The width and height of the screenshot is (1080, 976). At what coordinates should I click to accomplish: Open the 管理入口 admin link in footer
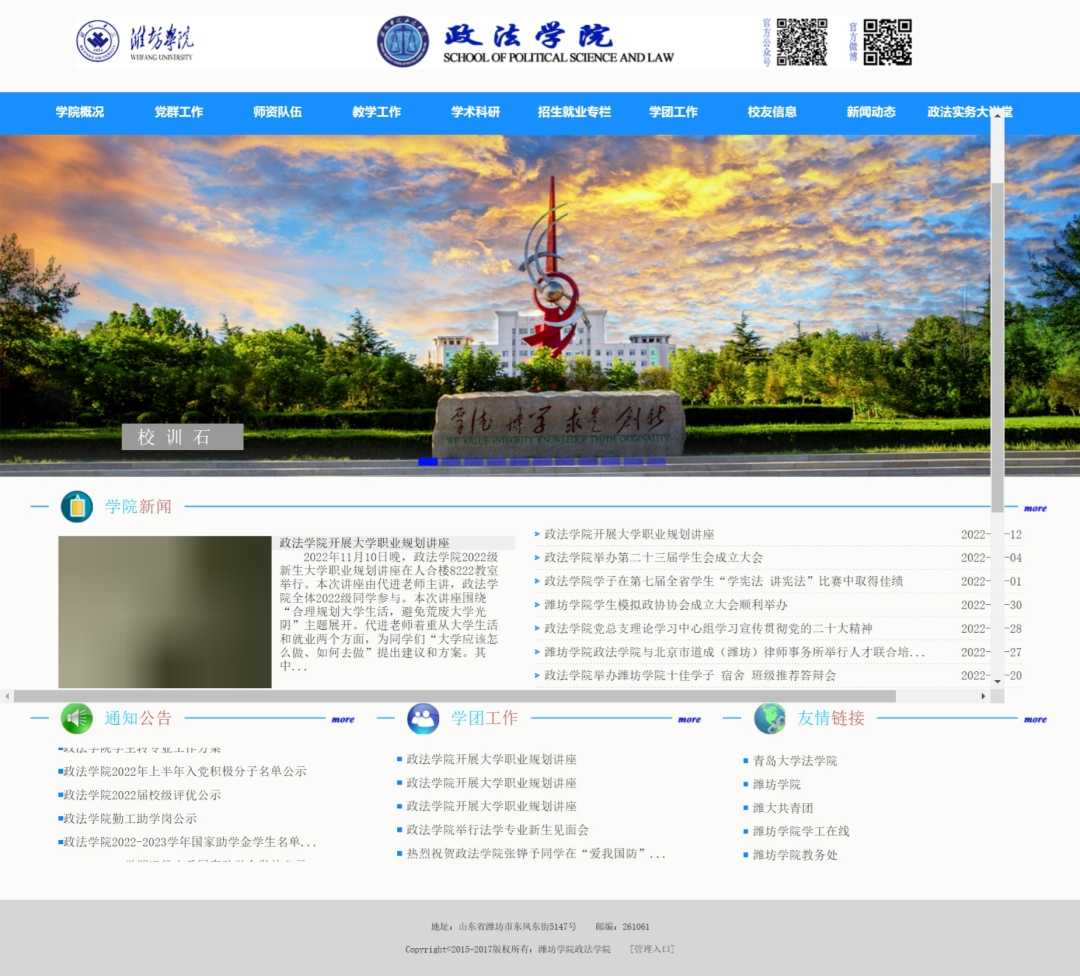[652, 949]
